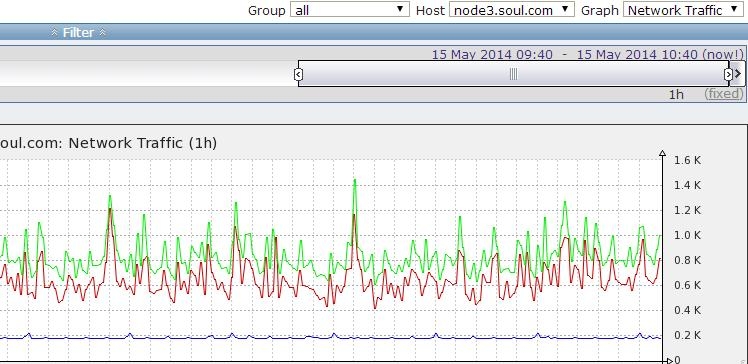Viewport: 748px width, 364px height.
Task: Open the Group dropdown set to all
Action: pos(350,10)
